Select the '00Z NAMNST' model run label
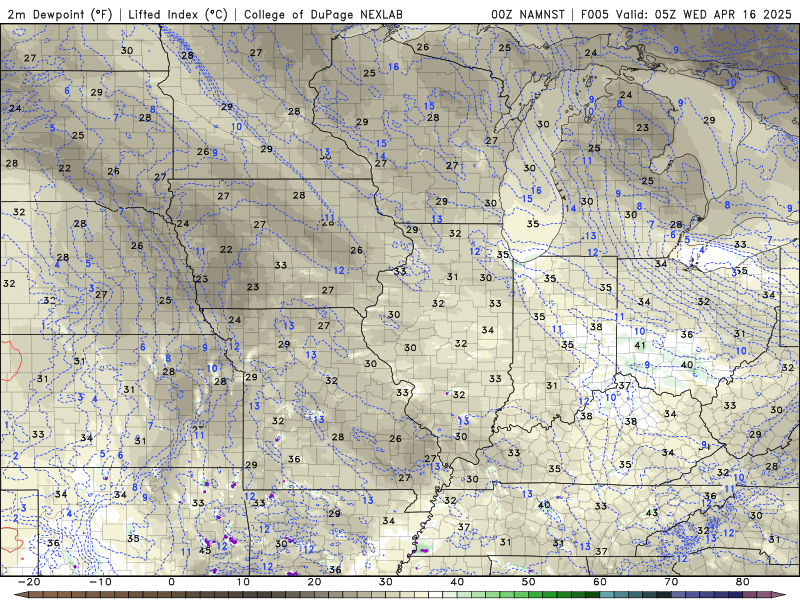Image resolution: width=800 pixels, height=600 pixels. click(528, 14)
